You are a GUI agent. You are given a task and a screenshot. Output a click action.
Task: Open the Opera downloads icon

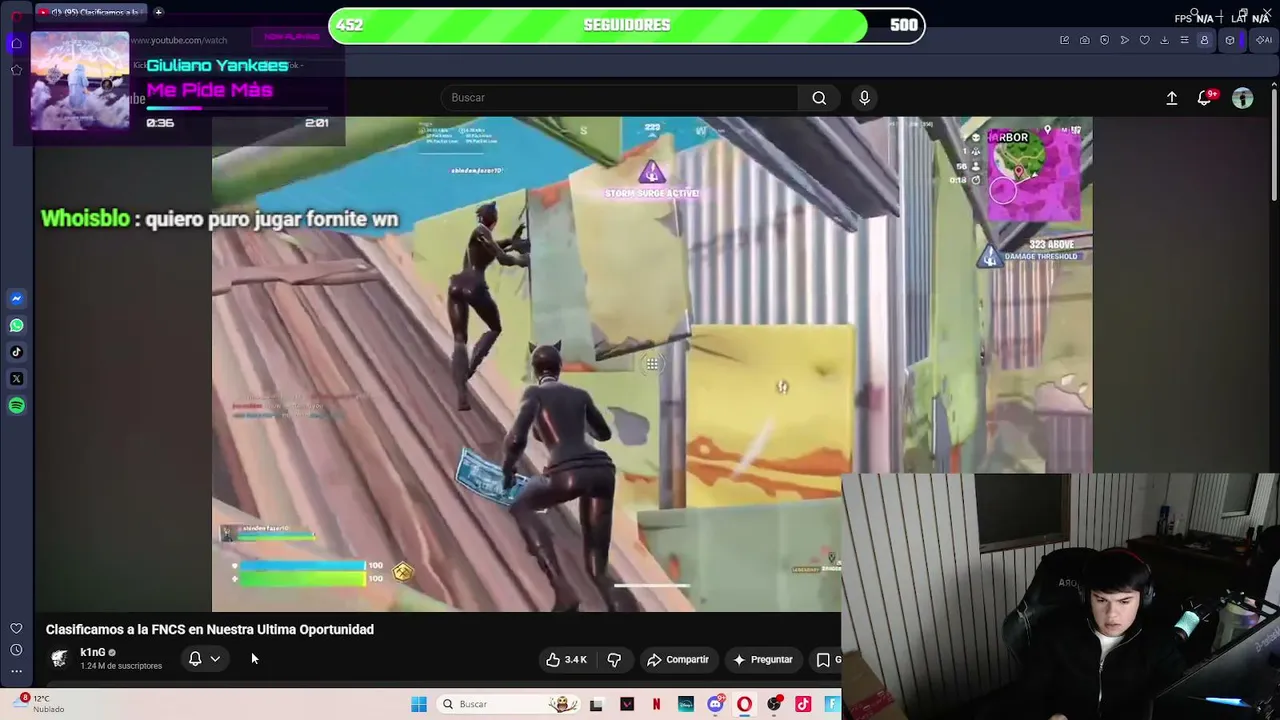pyautogui.click(x=1164, y=40)
